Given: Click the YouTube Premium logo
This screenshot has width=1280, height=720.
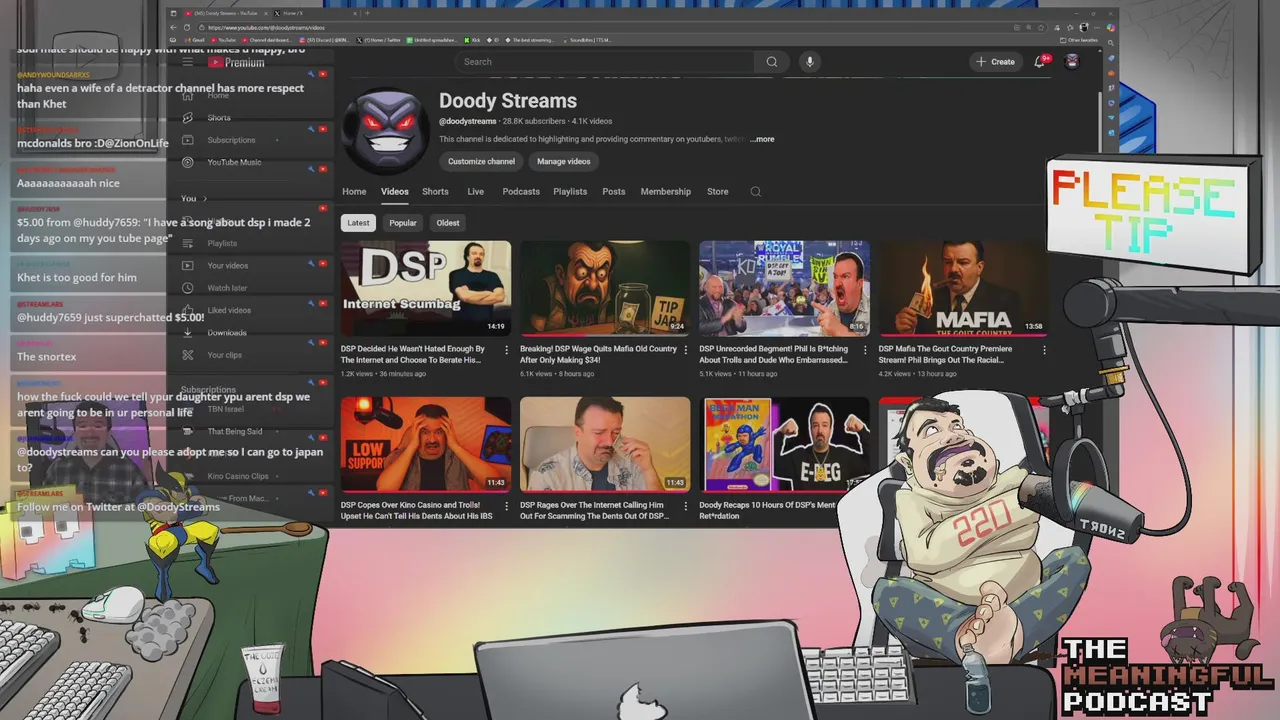Looking at the screenshot, I should pos(237,62).
